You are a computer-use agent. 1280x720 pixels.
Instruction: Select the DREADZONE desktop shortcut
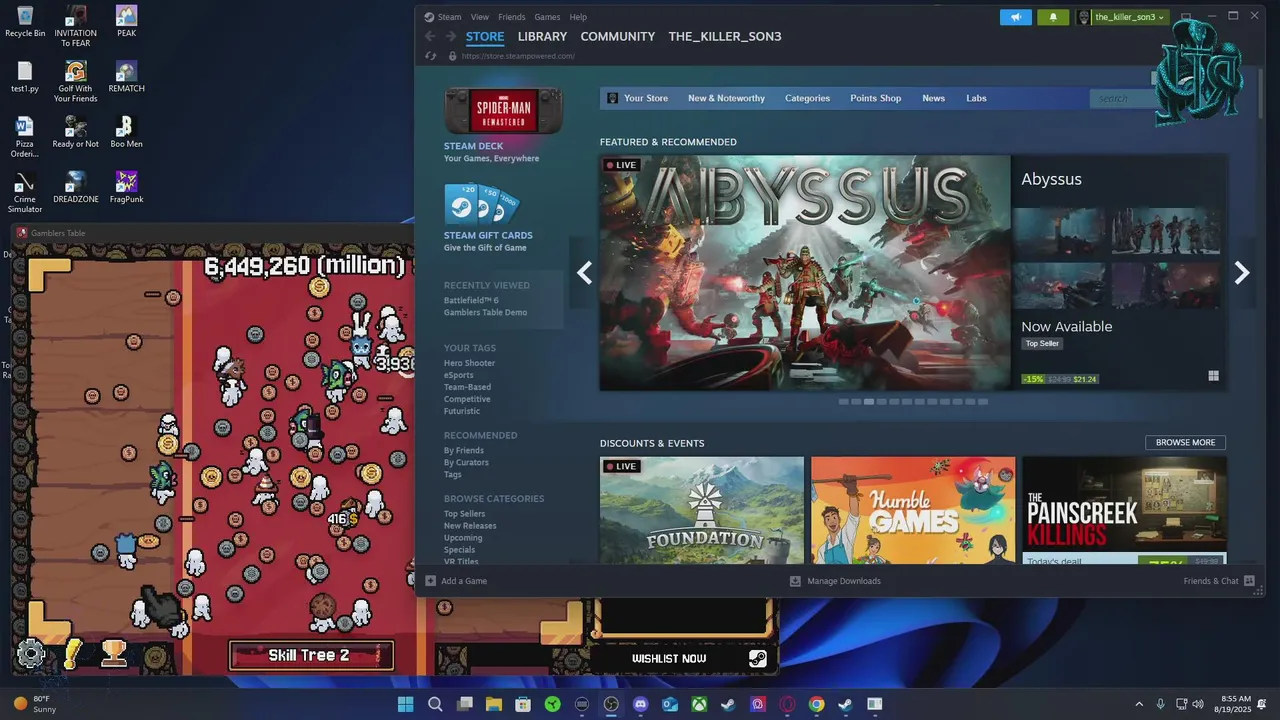point(76,187)
